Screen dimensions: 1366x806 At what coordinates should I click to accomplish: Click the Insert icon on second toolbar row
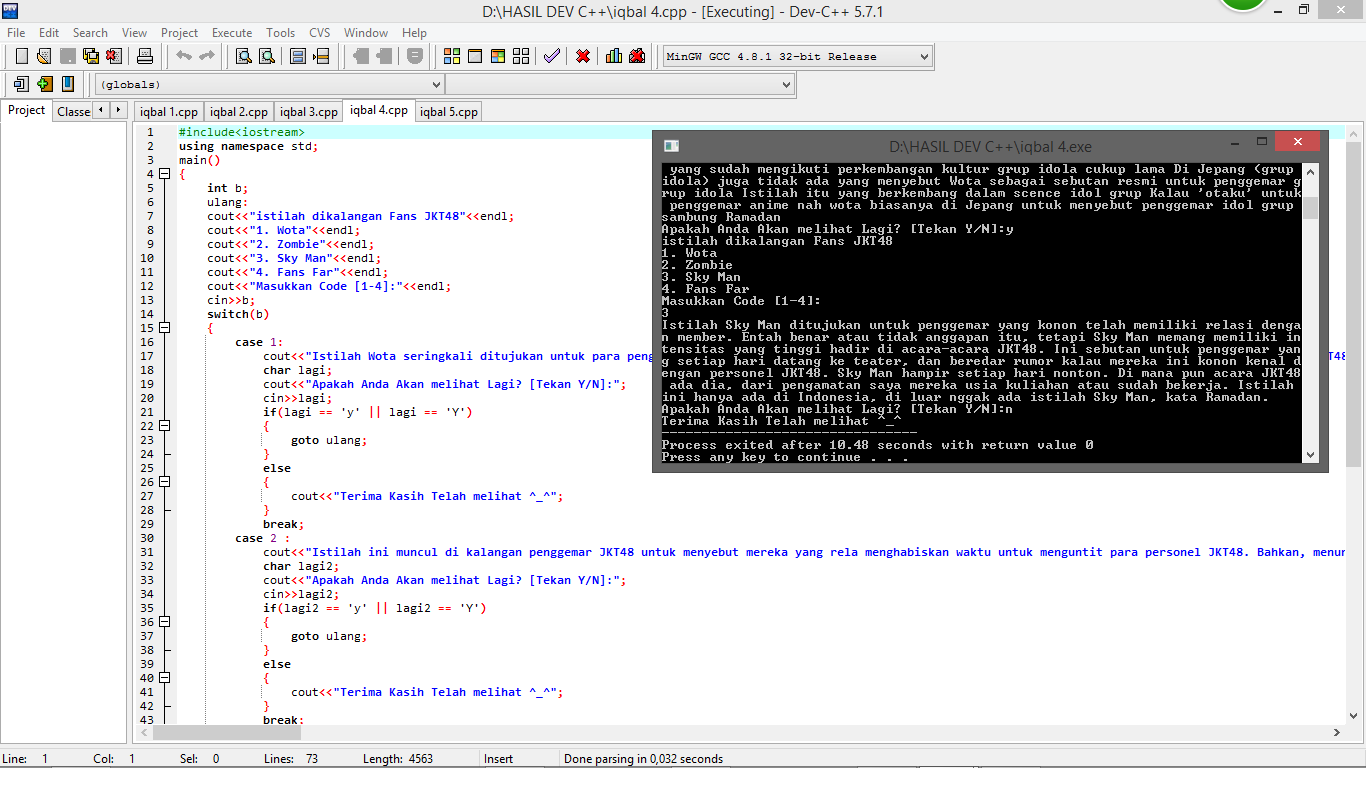[x=21, y=84]
